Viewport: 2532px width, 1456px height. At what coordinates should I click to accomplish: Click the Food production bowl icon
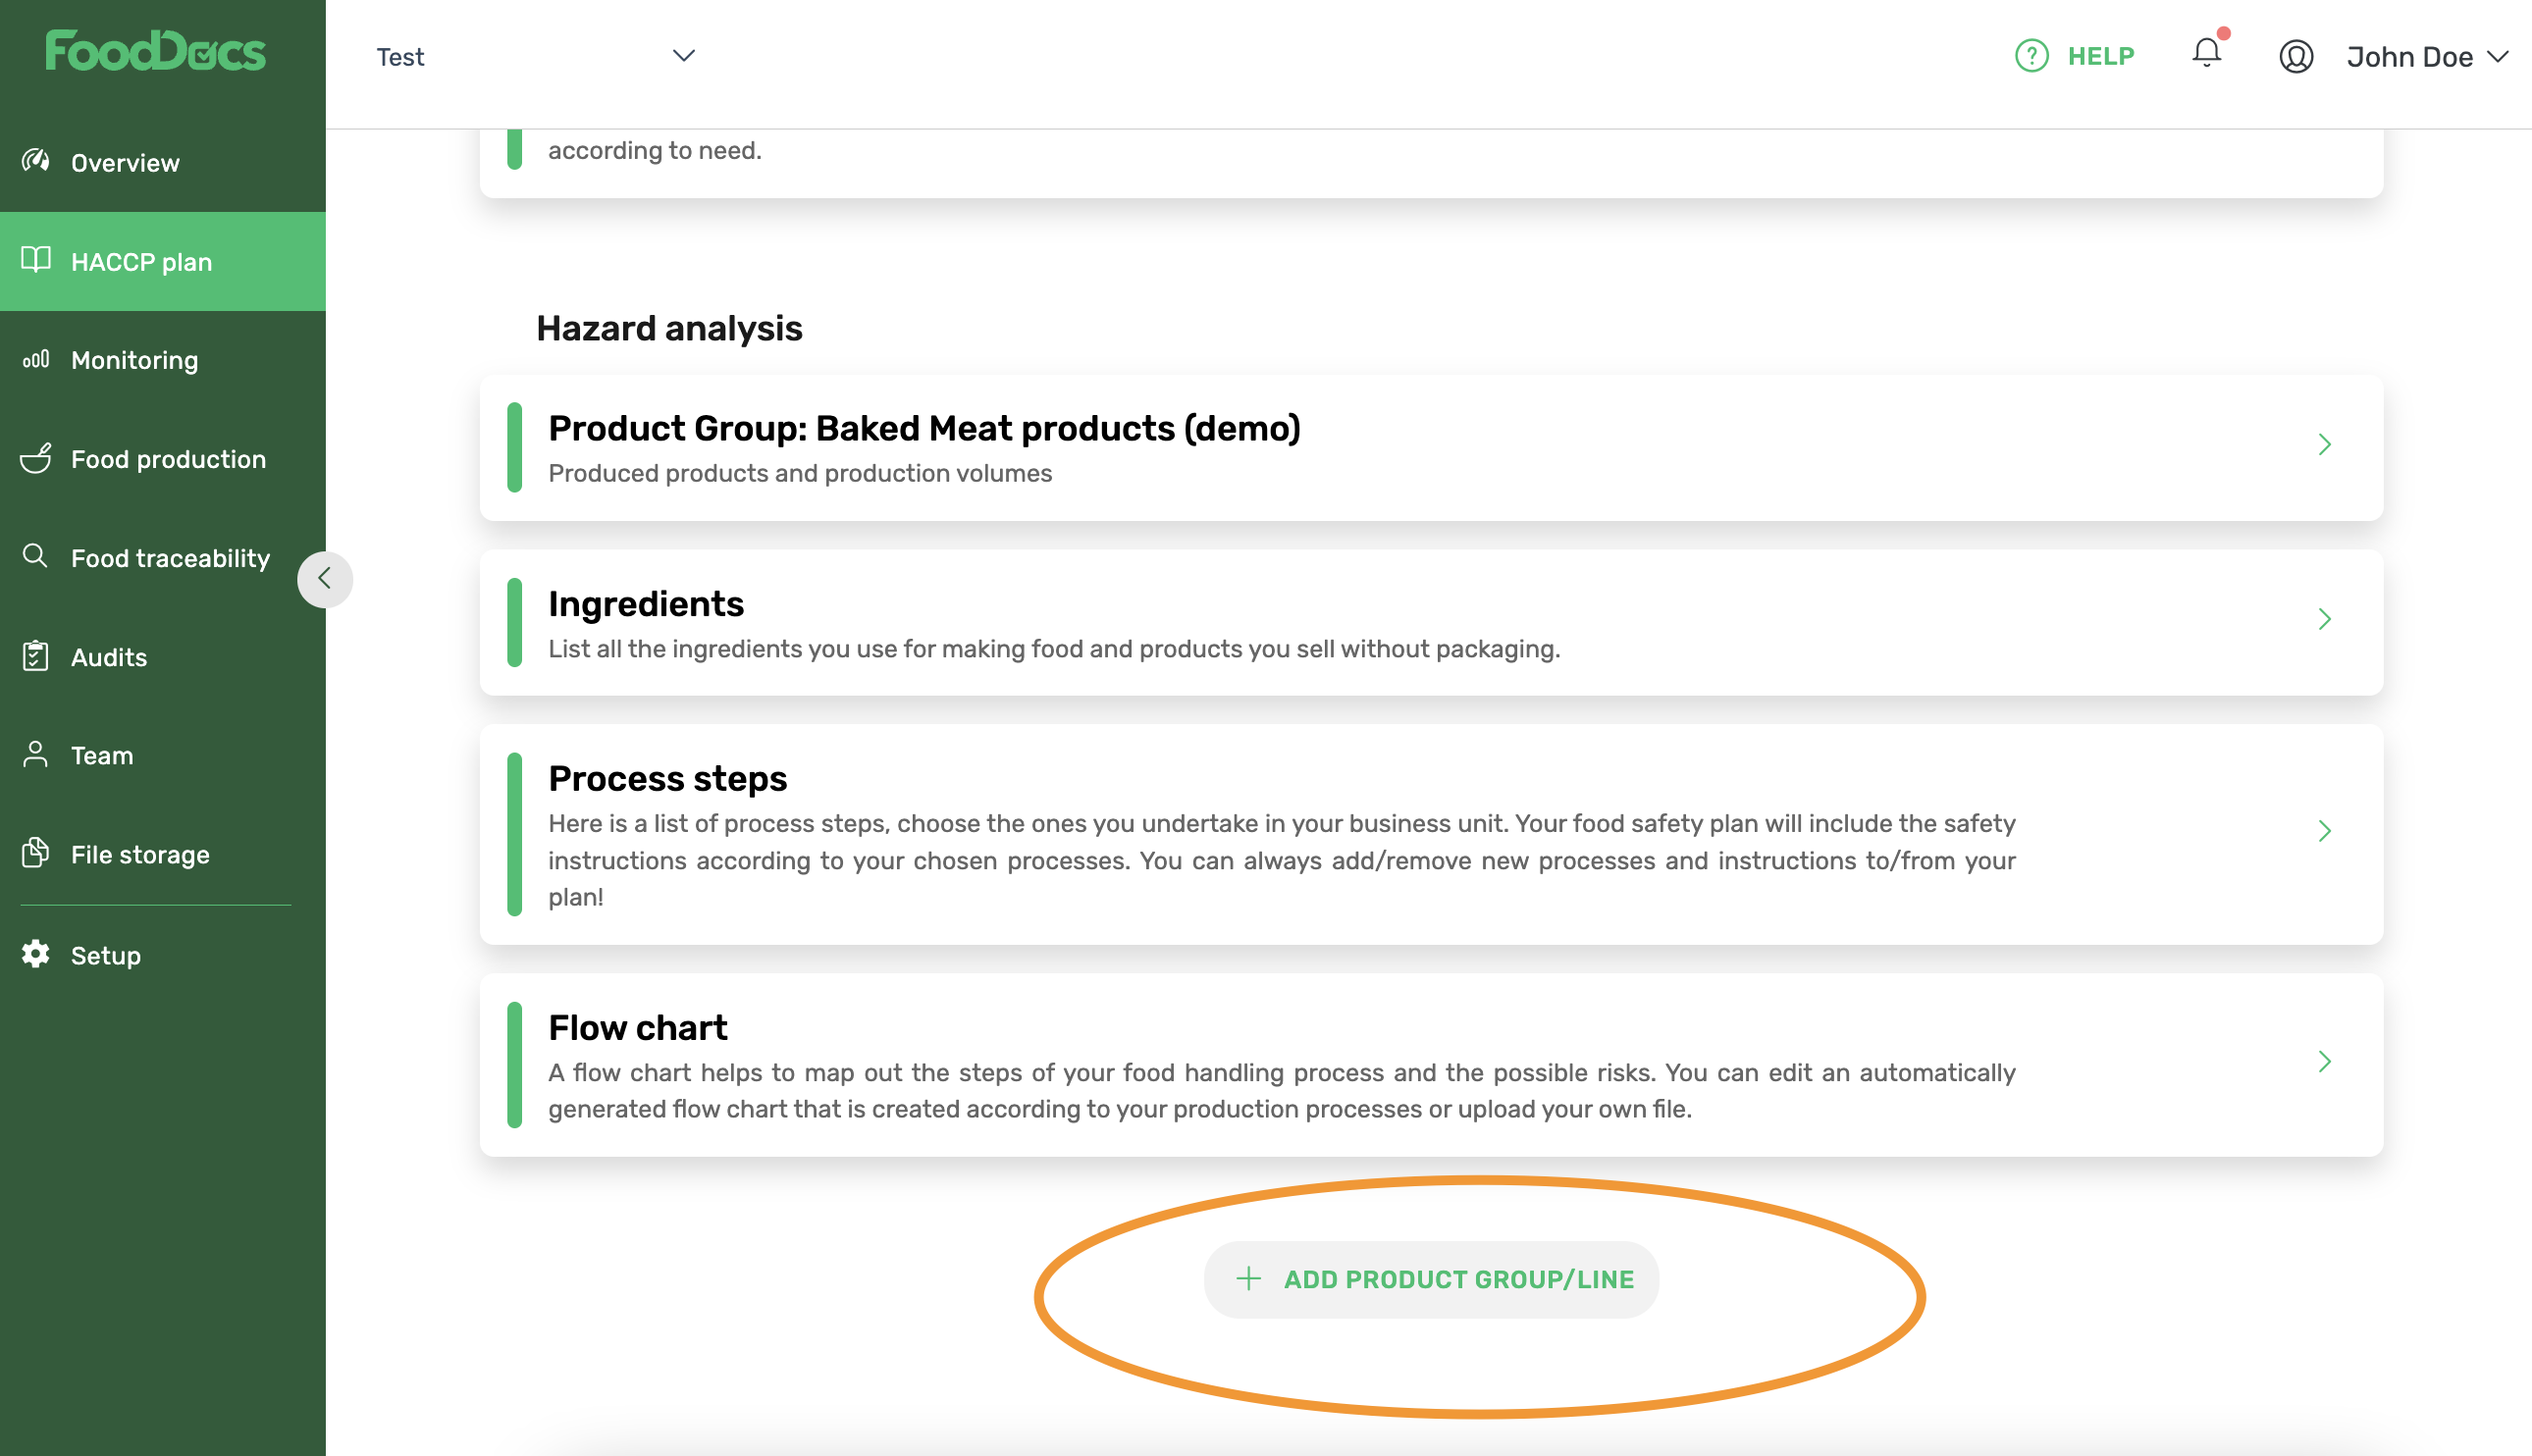point(36,458)
